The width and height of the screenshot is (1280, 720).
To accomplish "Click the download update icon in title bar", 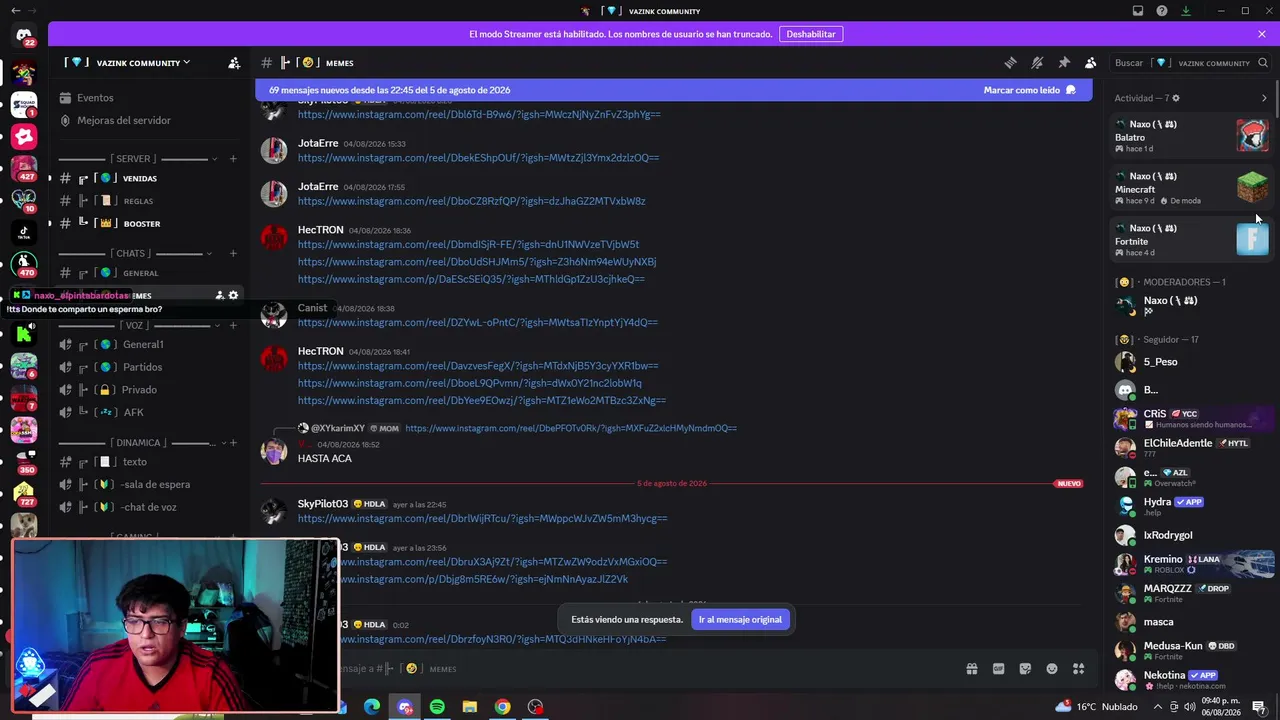I will point(1186,11).
